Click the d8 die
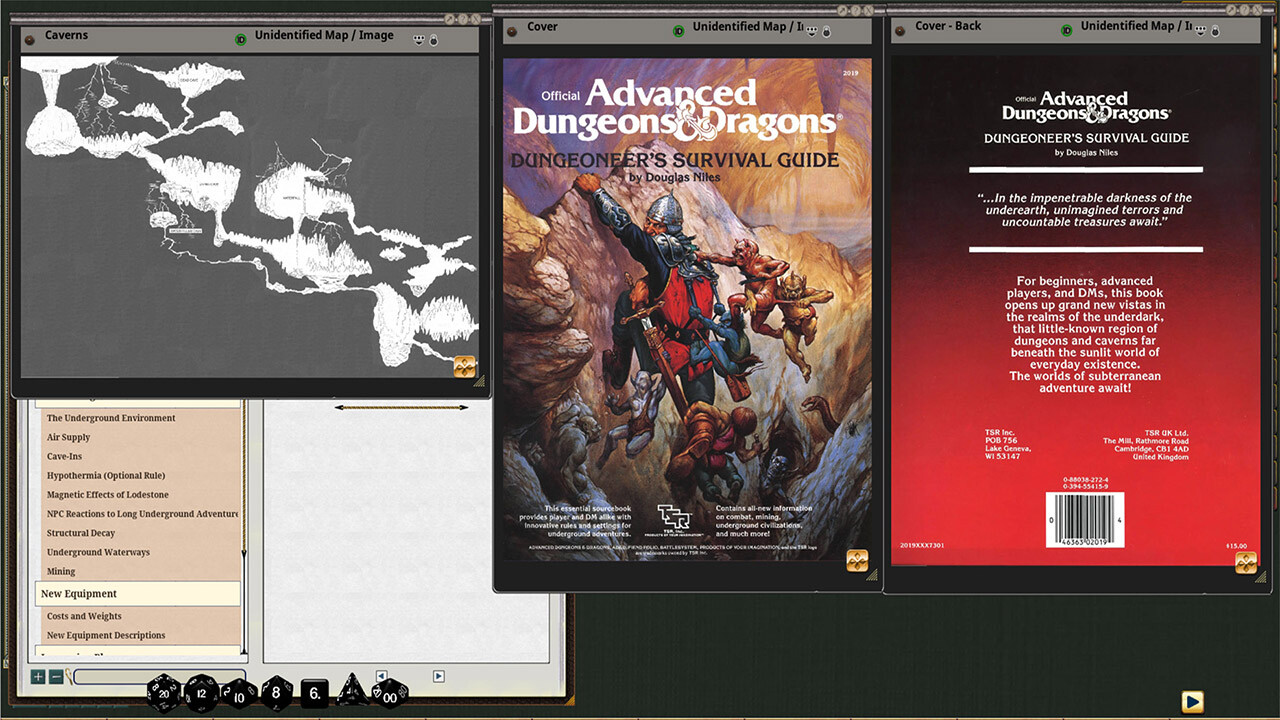This screenshot has width=1280, height=720. tap(277, 692)
